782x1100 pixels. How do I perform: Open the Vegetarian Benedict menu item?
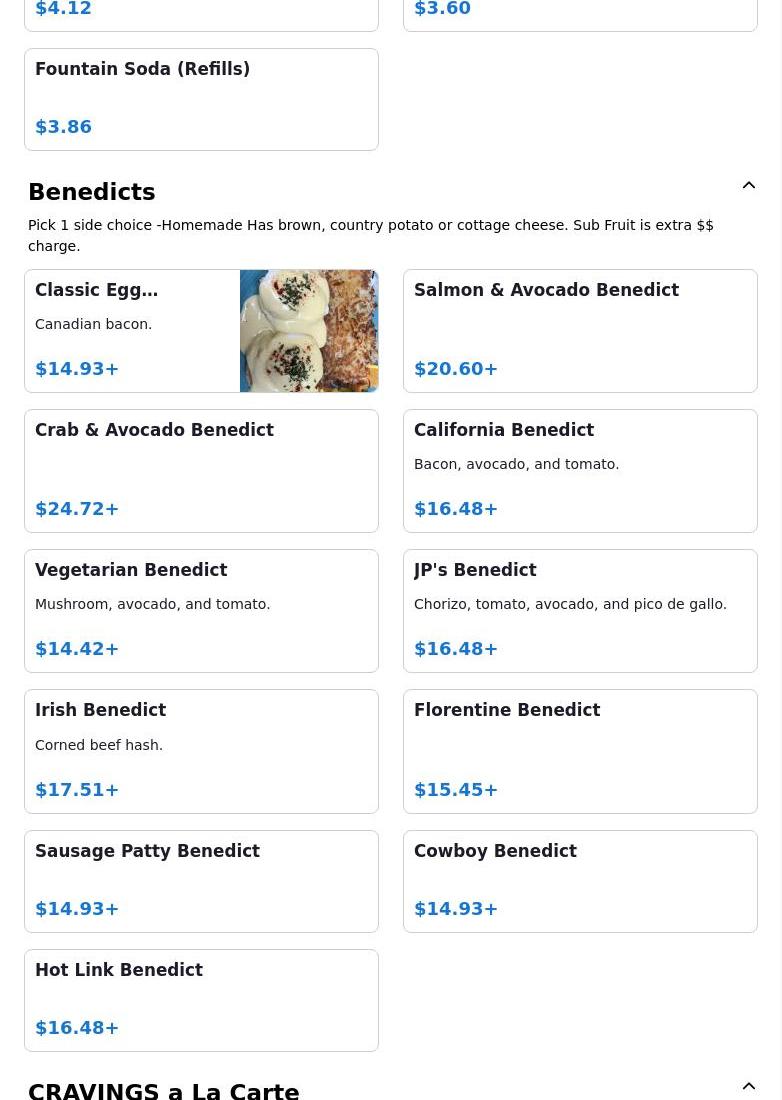point(201,610)
